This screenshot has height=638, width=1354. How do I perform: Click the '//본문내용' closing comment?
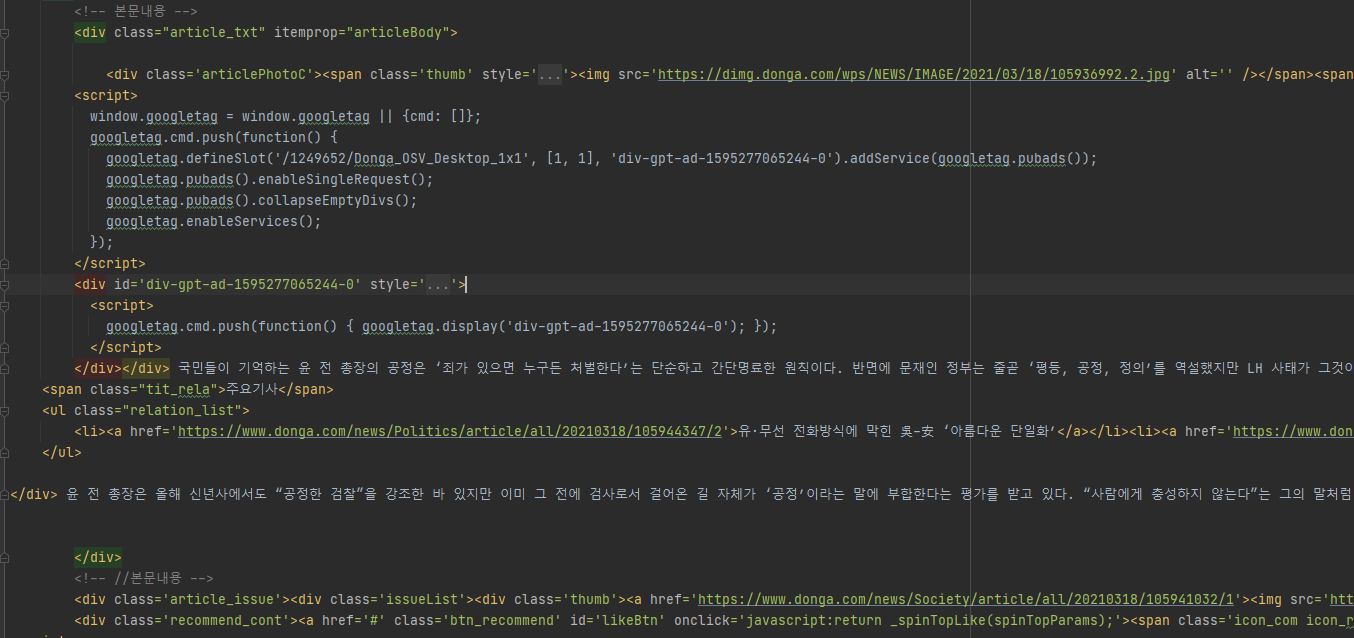point(143,578)
